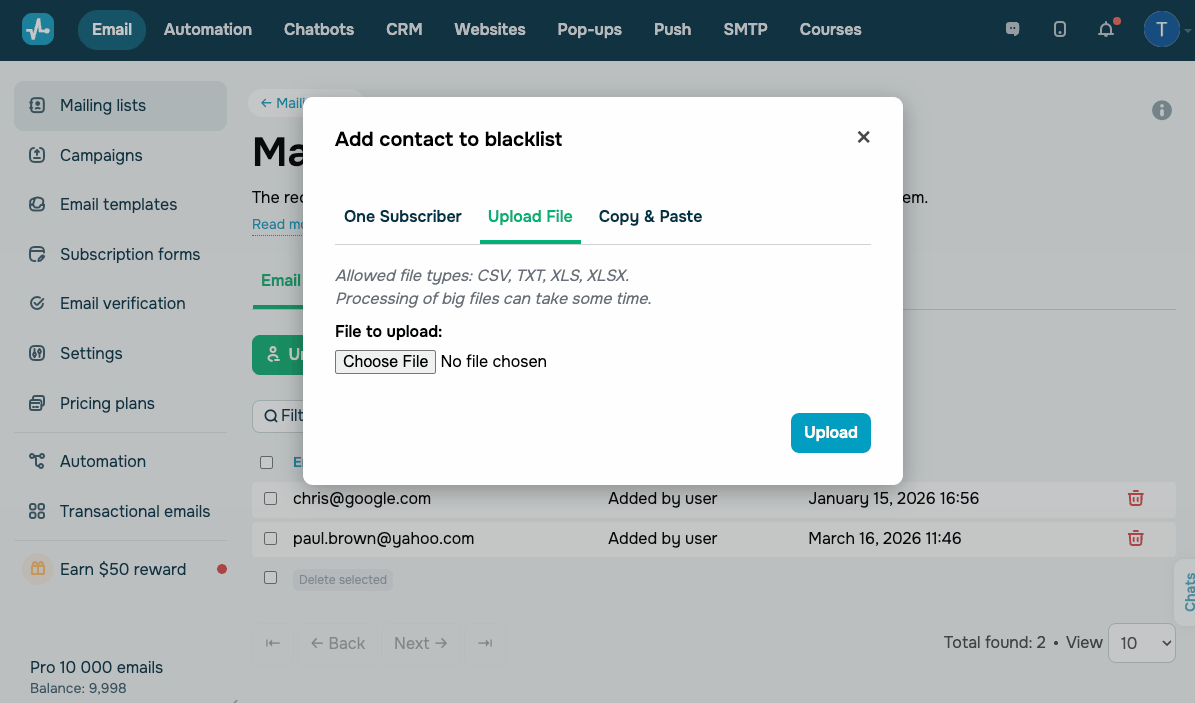Click Choose File to pick a file
This screenshot has width=1195, height=703.
pyautogui.click(x=385, y=361)
